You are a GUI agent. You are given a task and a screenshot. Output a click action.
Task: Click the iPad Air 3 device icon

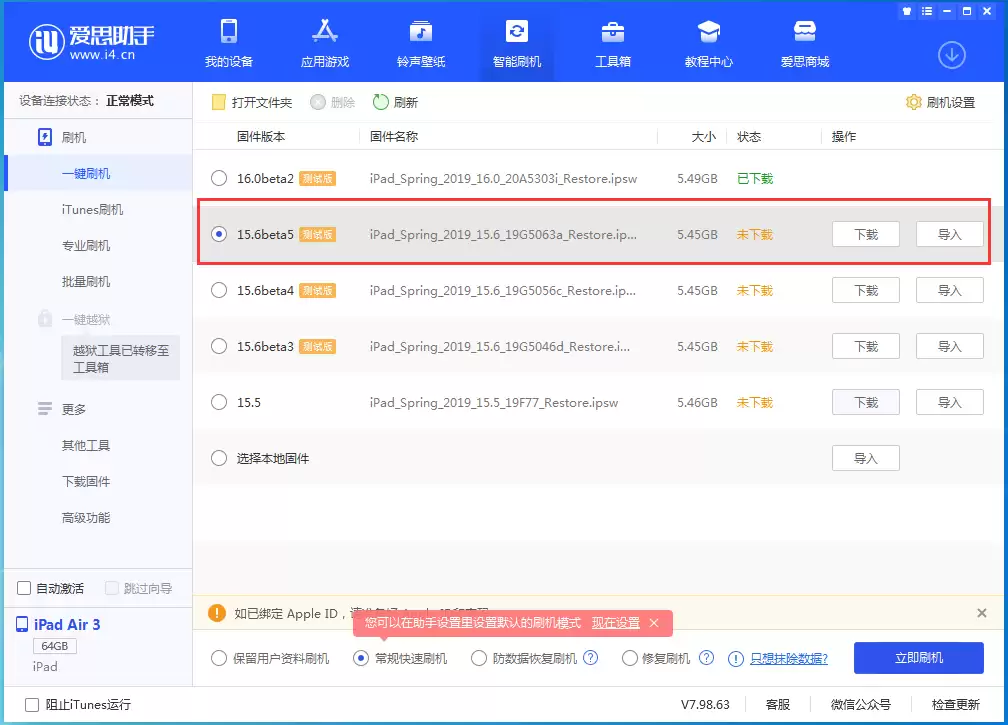pyautogui.click(x=22, y=624)
